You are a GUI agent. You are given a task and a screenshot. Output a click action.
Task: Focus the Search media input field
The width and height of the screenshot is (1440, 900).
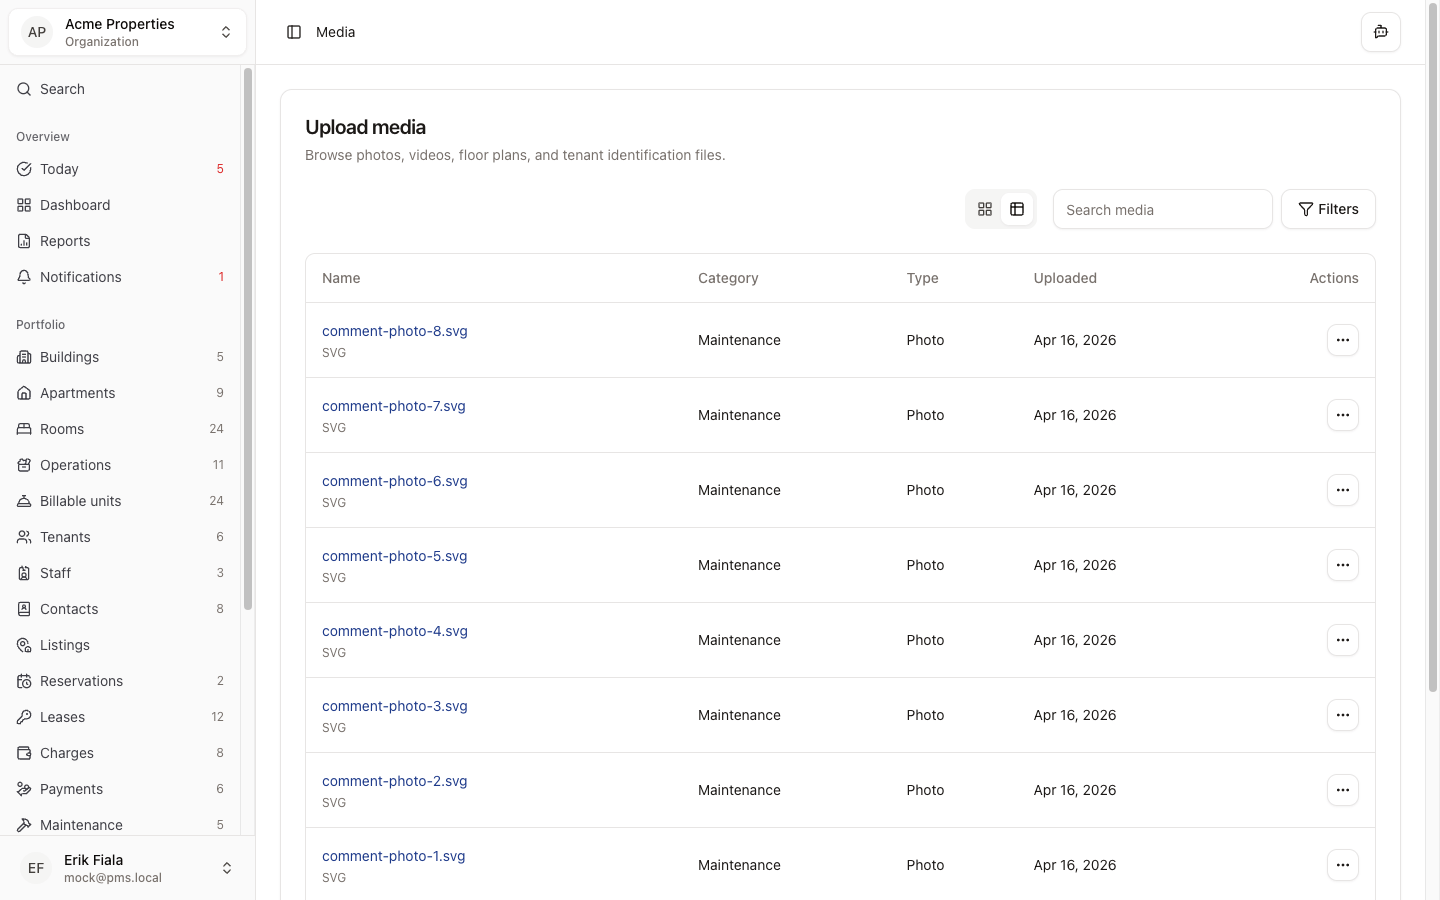[1162, 209]
